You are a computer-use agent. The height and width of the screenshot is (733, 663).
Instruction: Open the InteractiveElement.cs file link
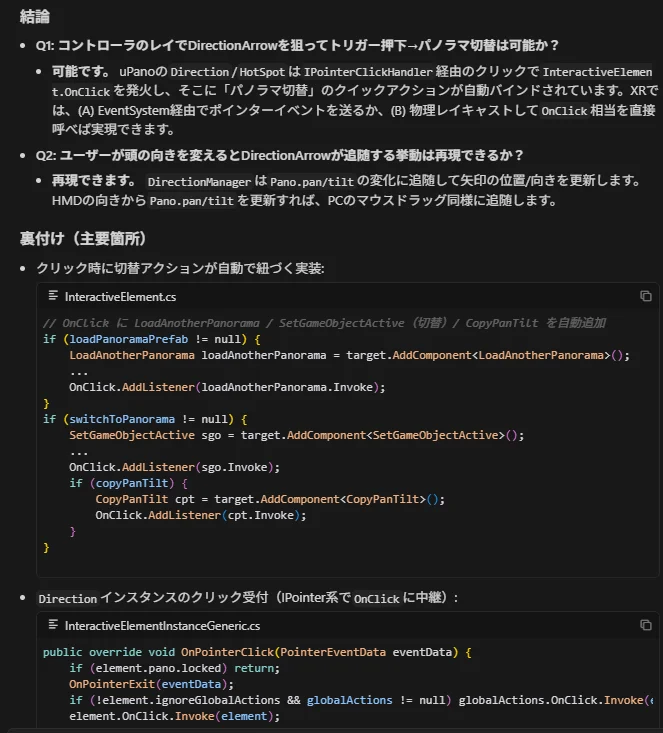click(x=120, y=297)
